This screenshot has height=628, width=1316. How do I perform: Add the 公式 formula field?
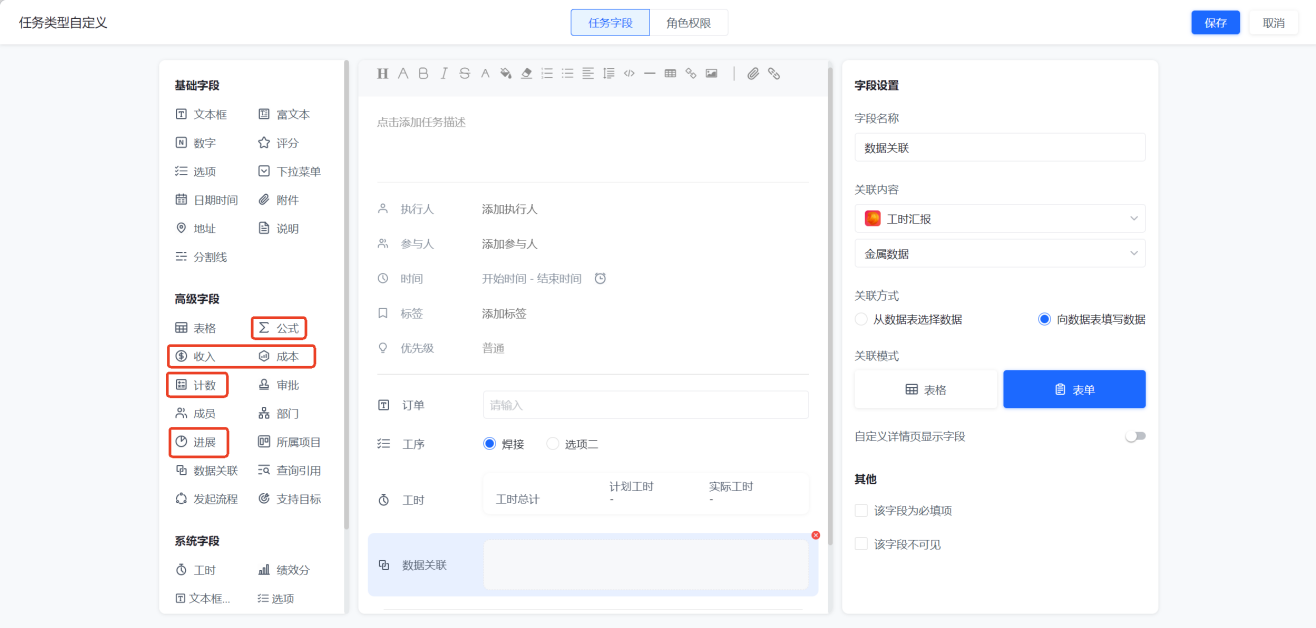(279, 328)
